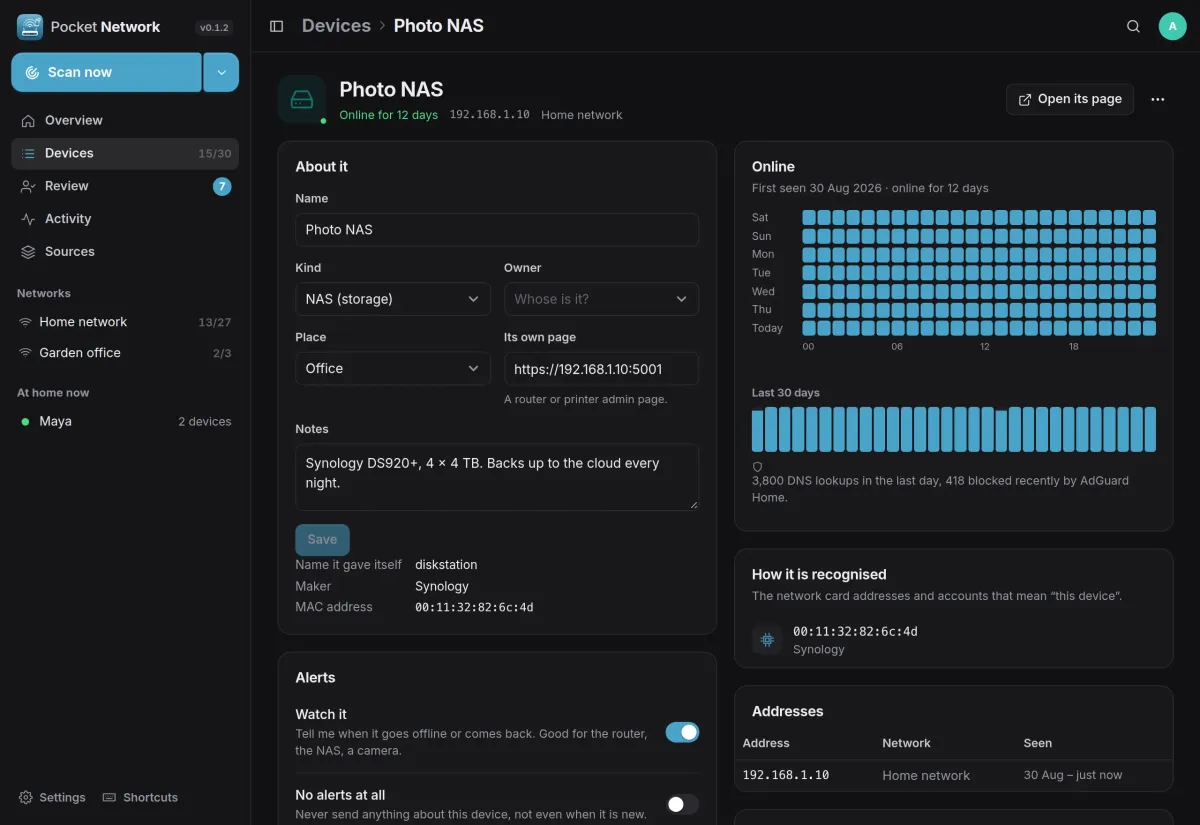
Task: Select the Home network entry
Action: pyautogui.click(x=125, y=322)
